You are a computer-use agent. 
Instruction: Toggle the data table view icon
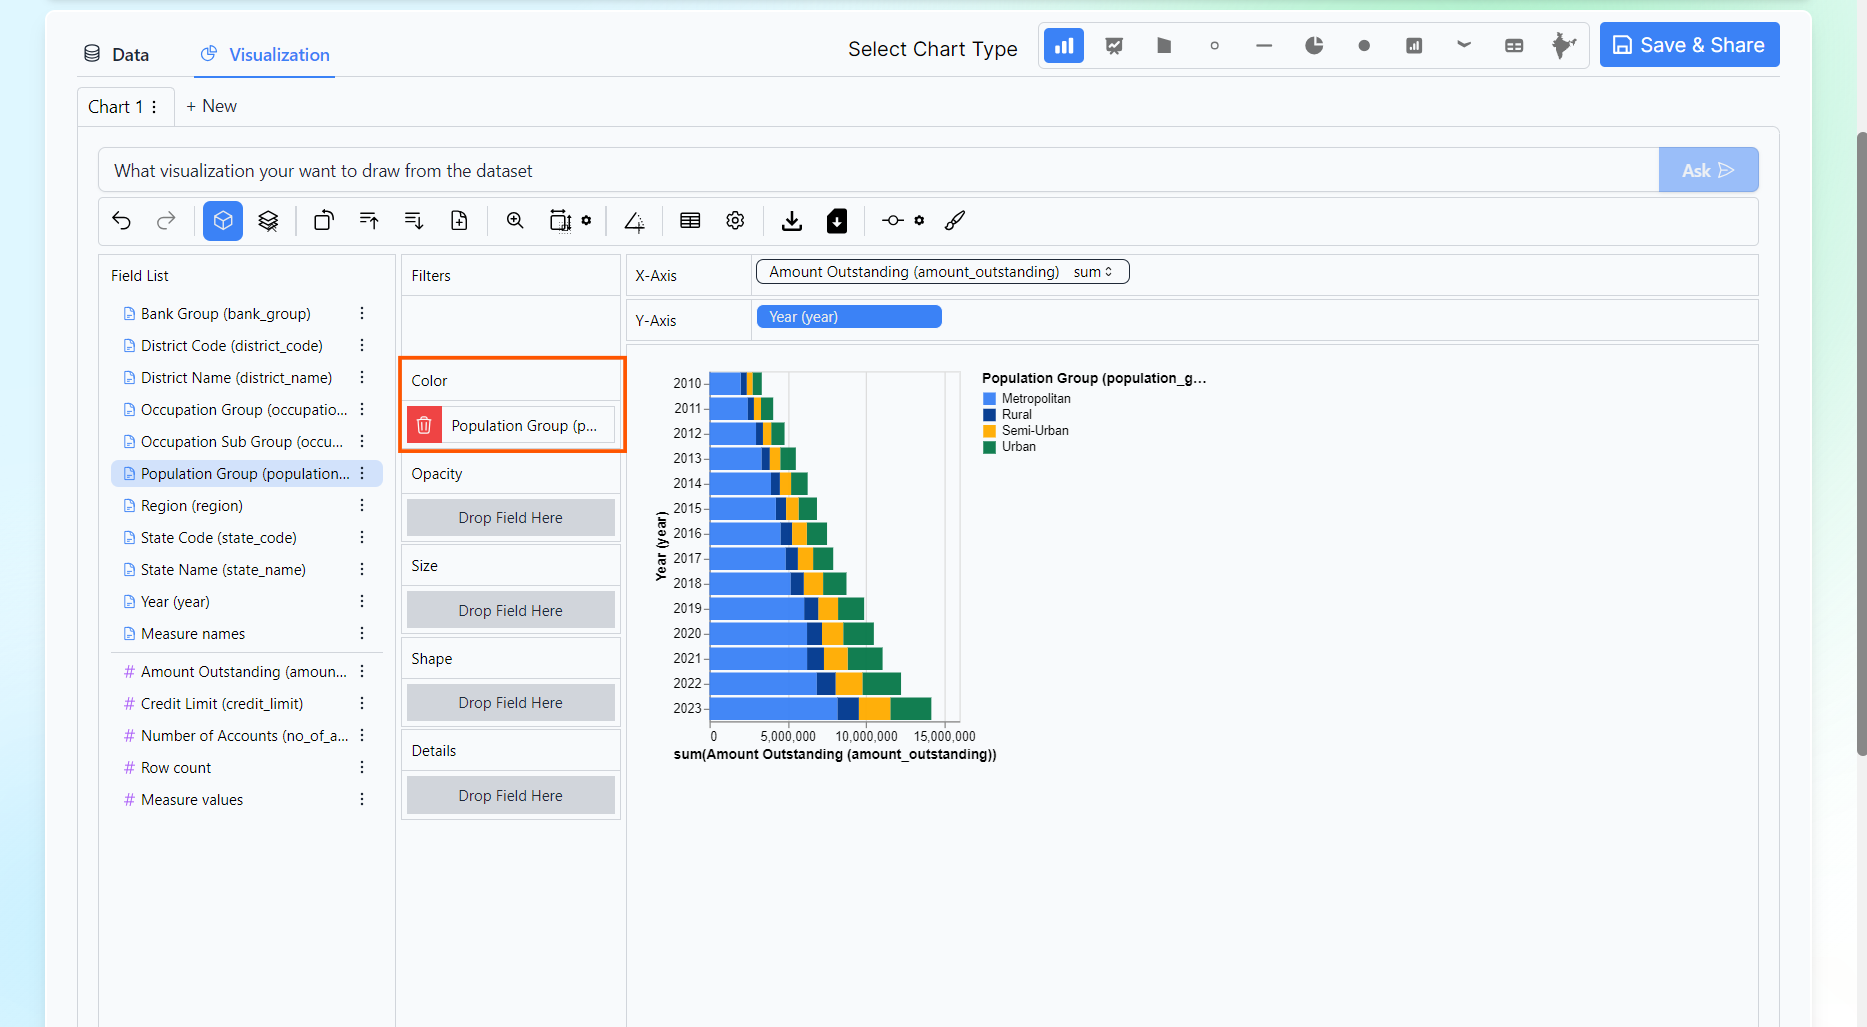click(x=690, y=221)
